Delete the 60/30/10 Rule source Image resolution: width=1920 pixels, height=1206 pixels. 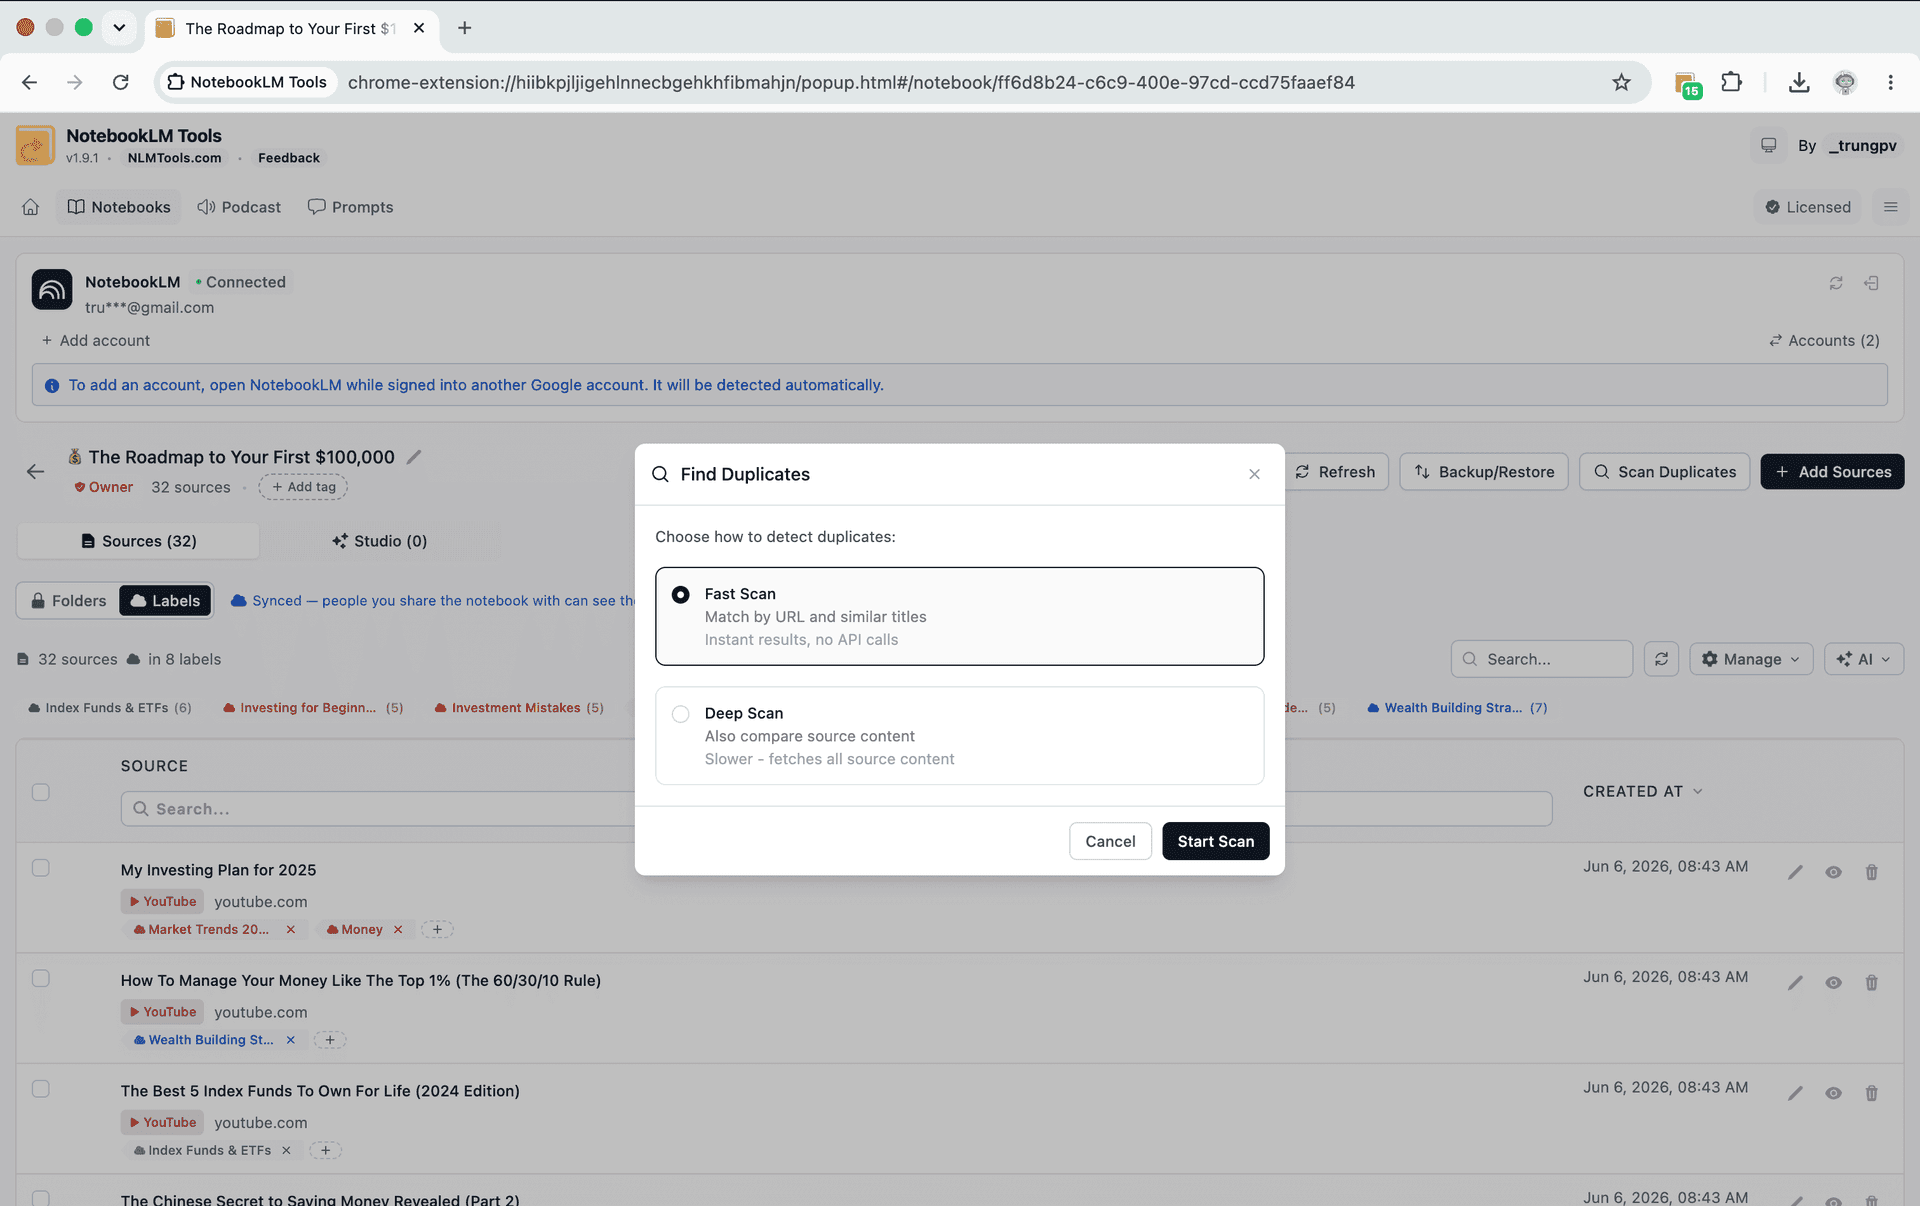1871,983
